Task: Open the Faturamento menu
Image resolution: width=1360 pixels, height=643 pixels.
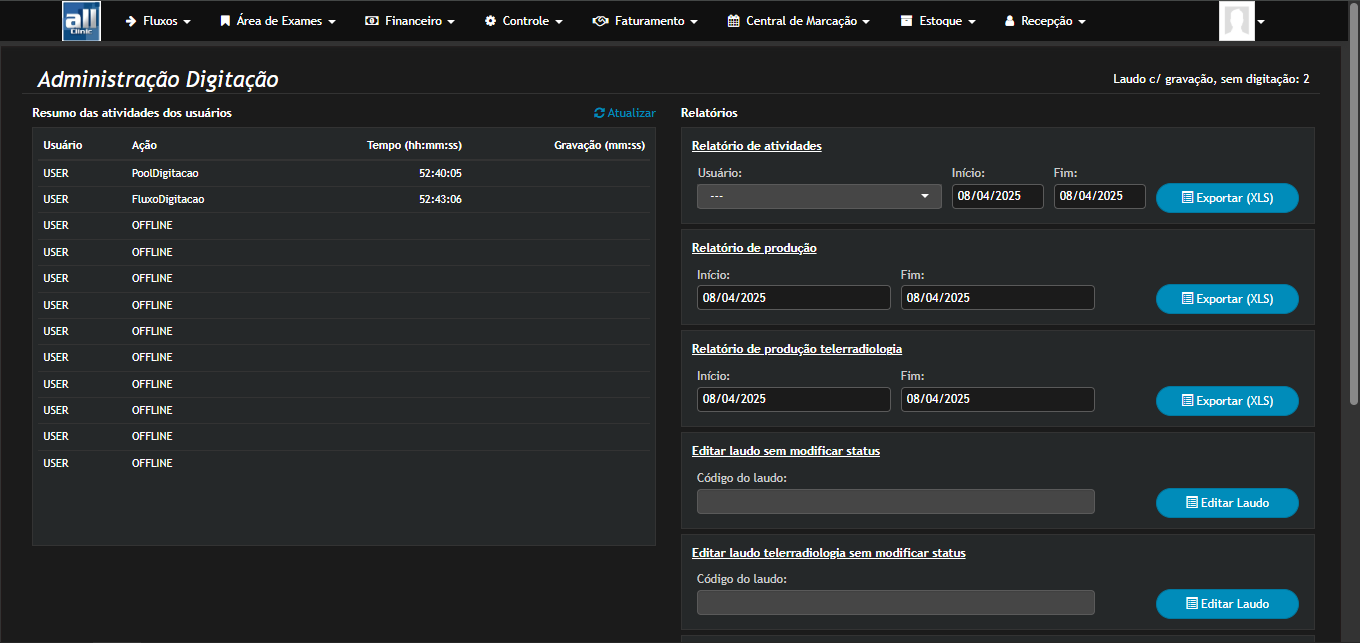Action: (x=645, y=20)
